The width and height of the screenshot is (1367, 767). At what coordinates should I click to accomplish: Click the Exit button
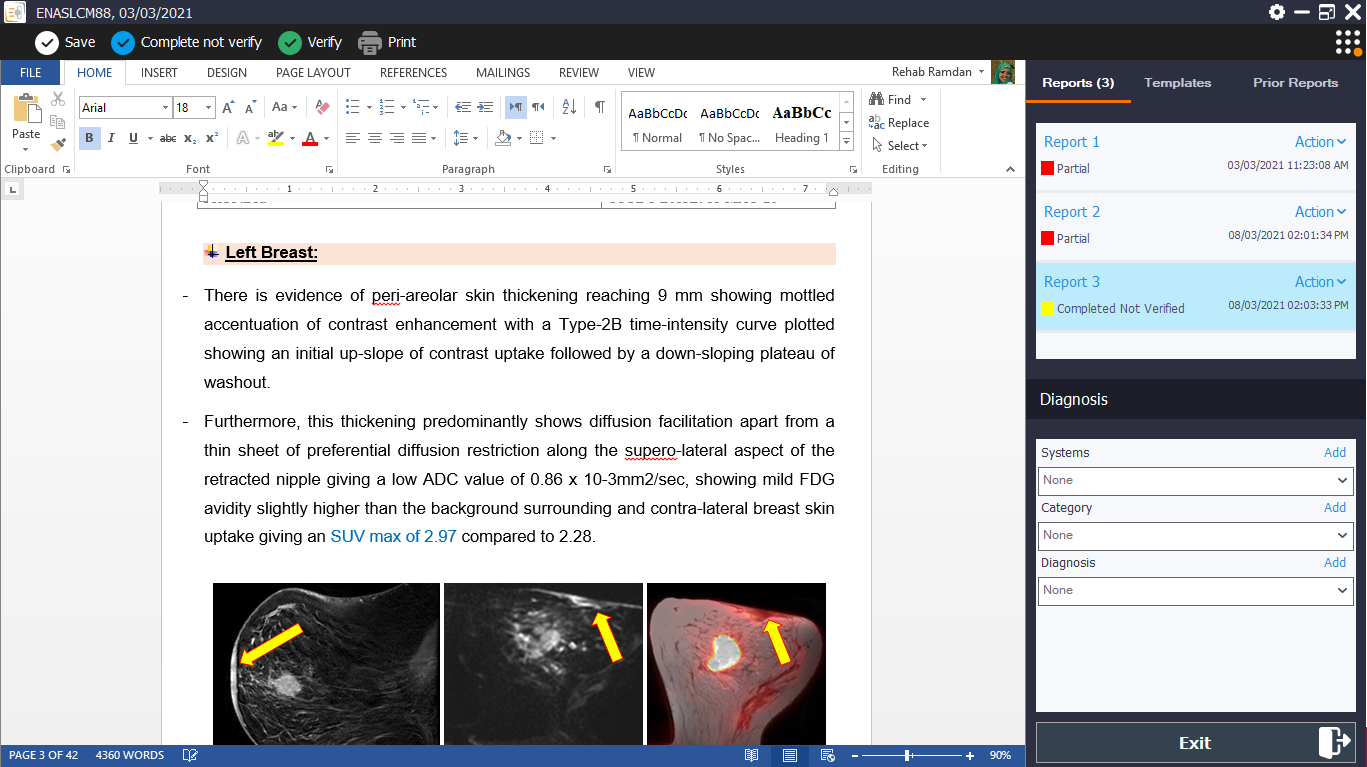point(1195,743)
